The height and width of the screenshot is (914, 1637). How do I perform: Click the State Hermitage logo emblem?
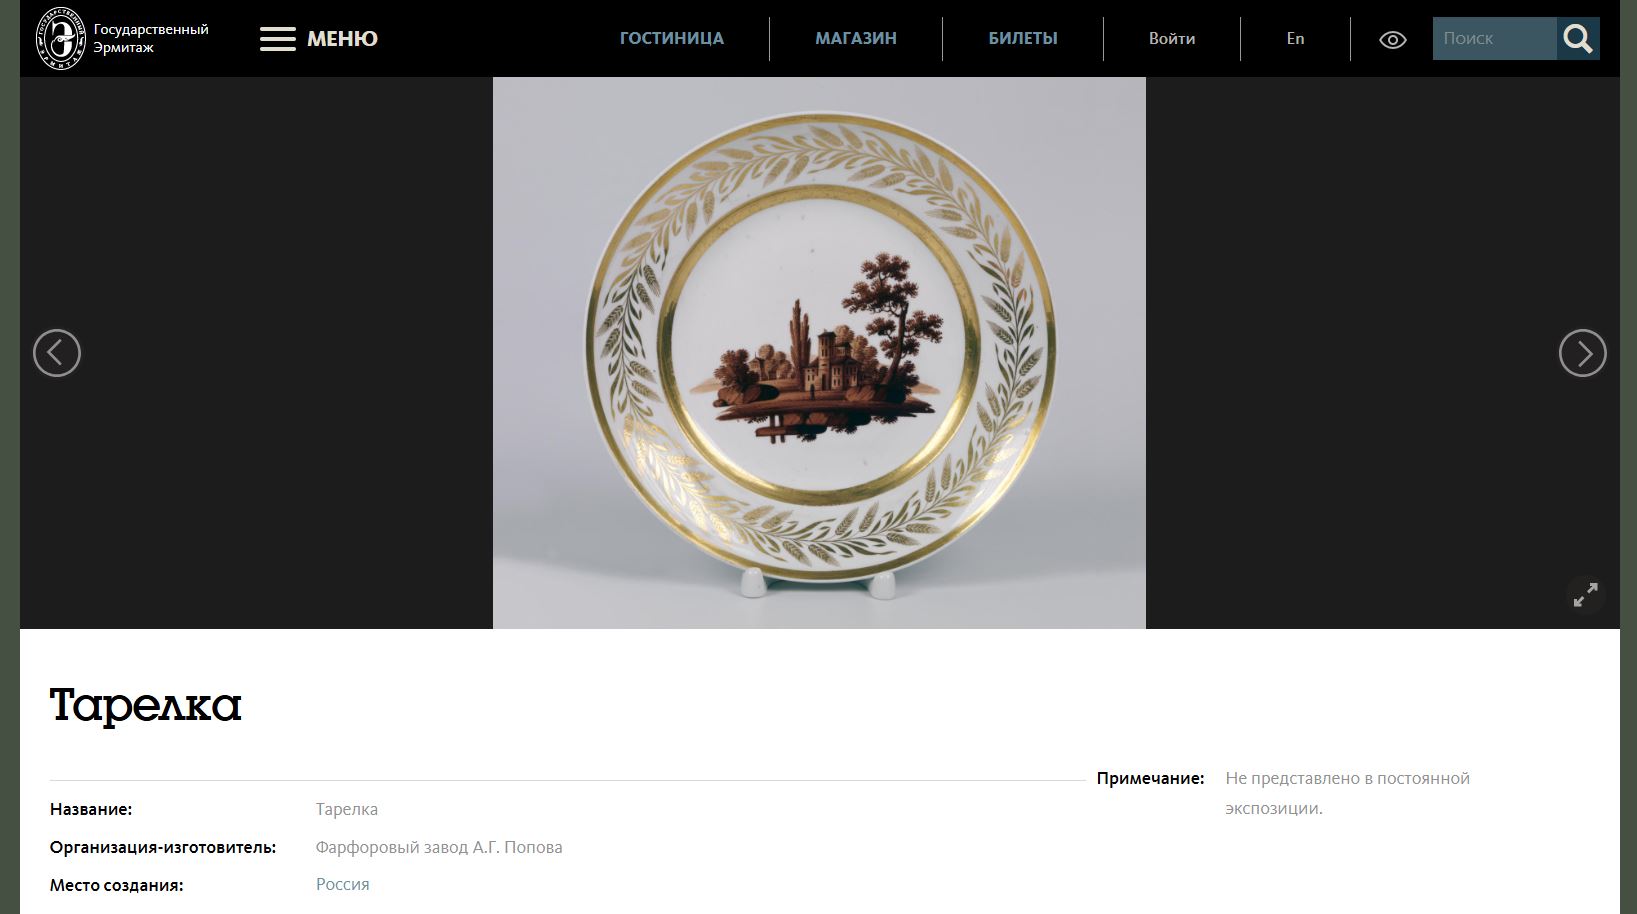click(x=61, y=38)
